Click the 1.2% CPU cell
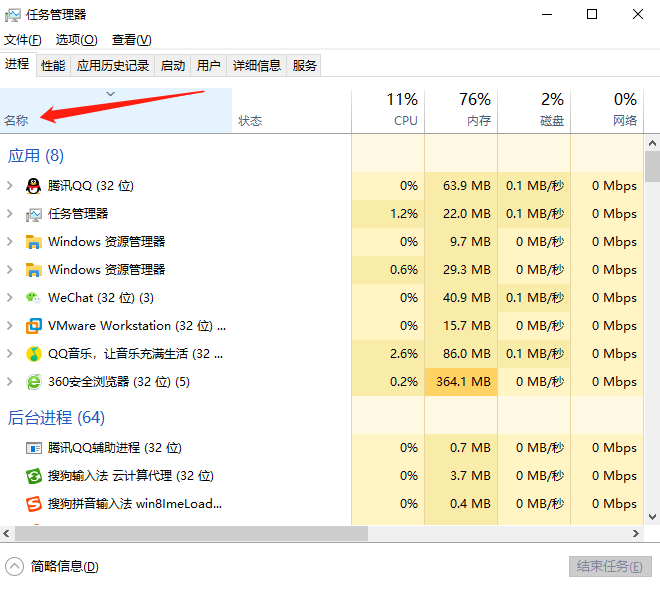 pyautogui.click(x=388, y=214)
